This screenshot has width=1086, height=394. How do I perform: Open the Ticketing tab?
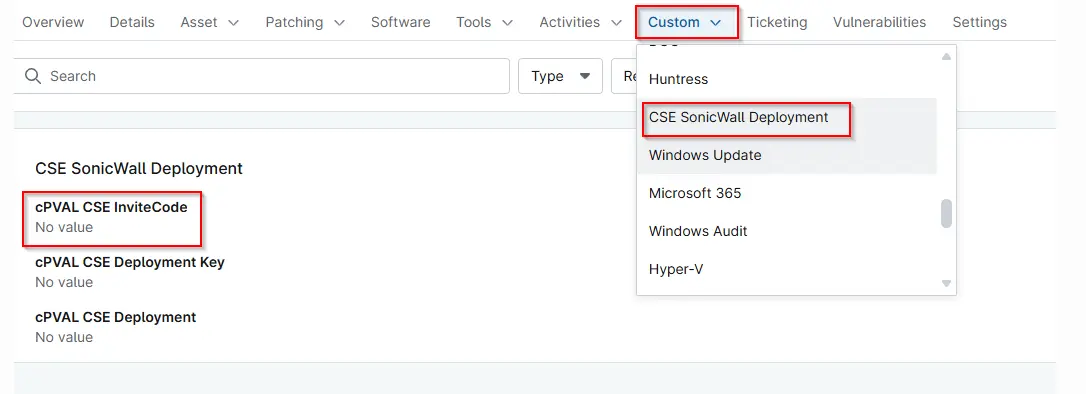pyautogui.click(x=777, y=22)
